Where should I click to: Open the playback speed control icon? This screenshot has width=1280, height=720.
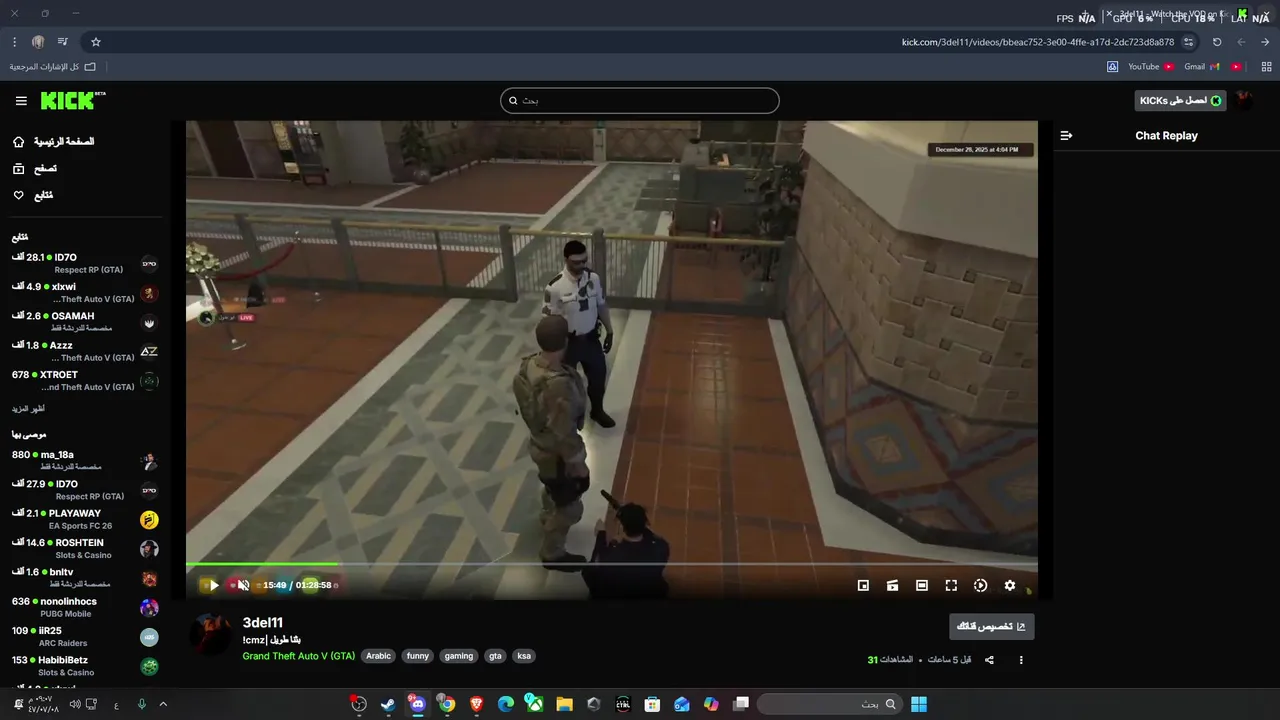(x=980, y=585)
